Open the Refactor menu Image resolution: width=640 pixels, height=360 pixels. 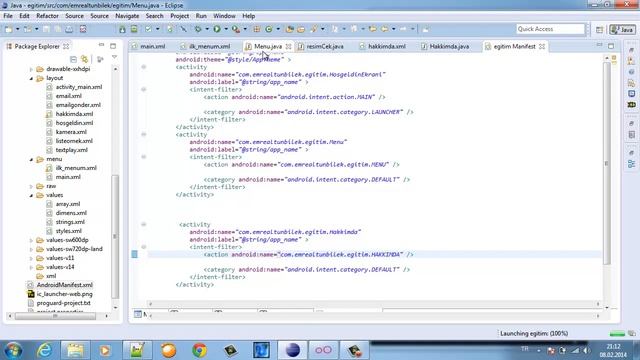coord(47,16)
